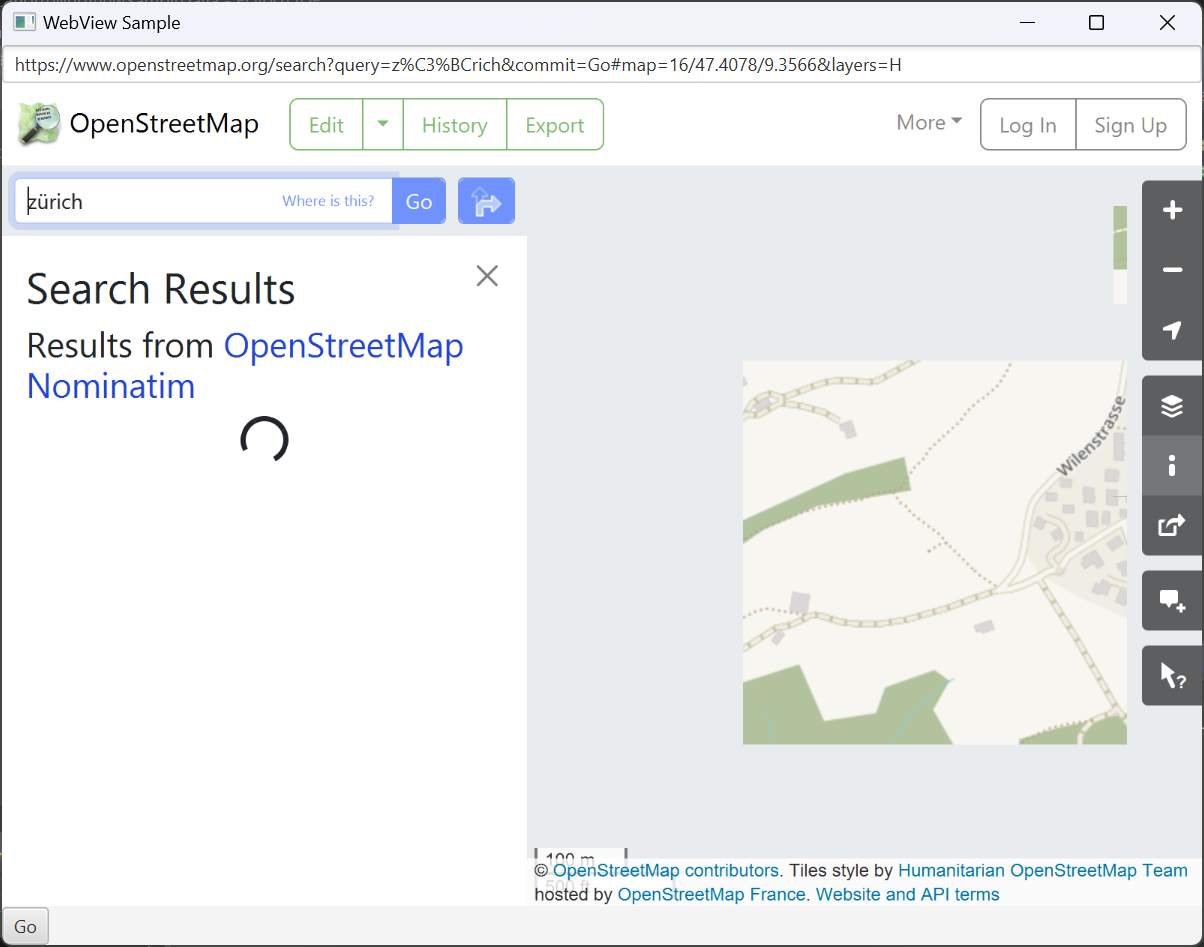
Task: Click the 'Where is this?' link
Action: click(328, 201)
